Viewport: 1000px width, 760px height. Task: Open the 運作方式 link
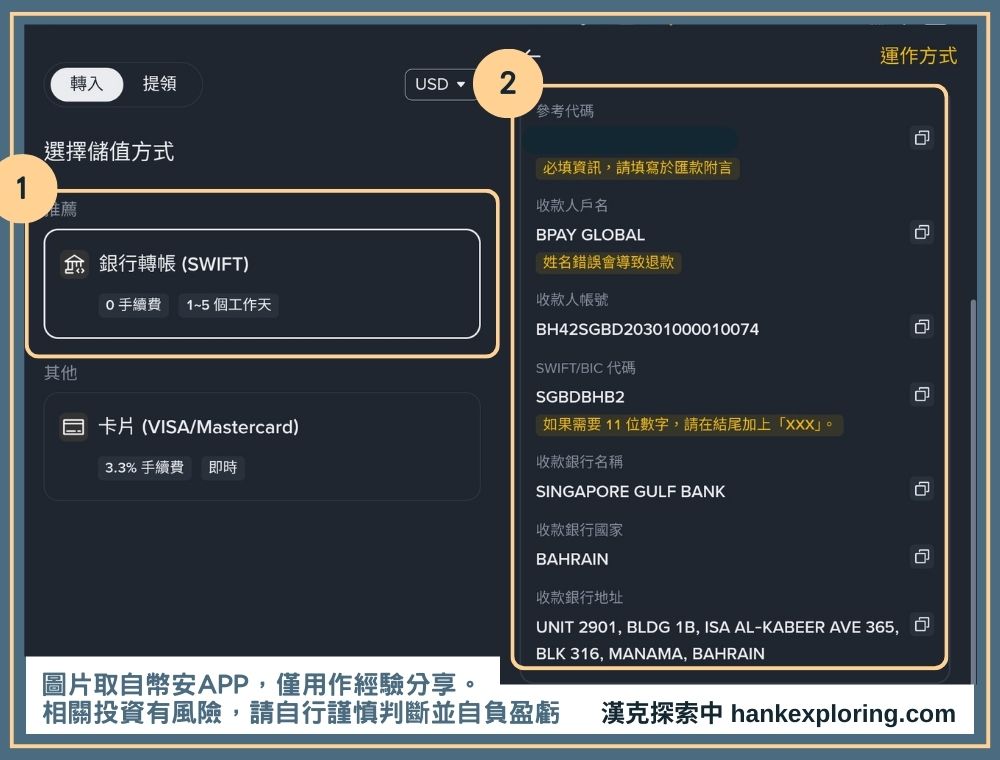click(x=916, y=57)
